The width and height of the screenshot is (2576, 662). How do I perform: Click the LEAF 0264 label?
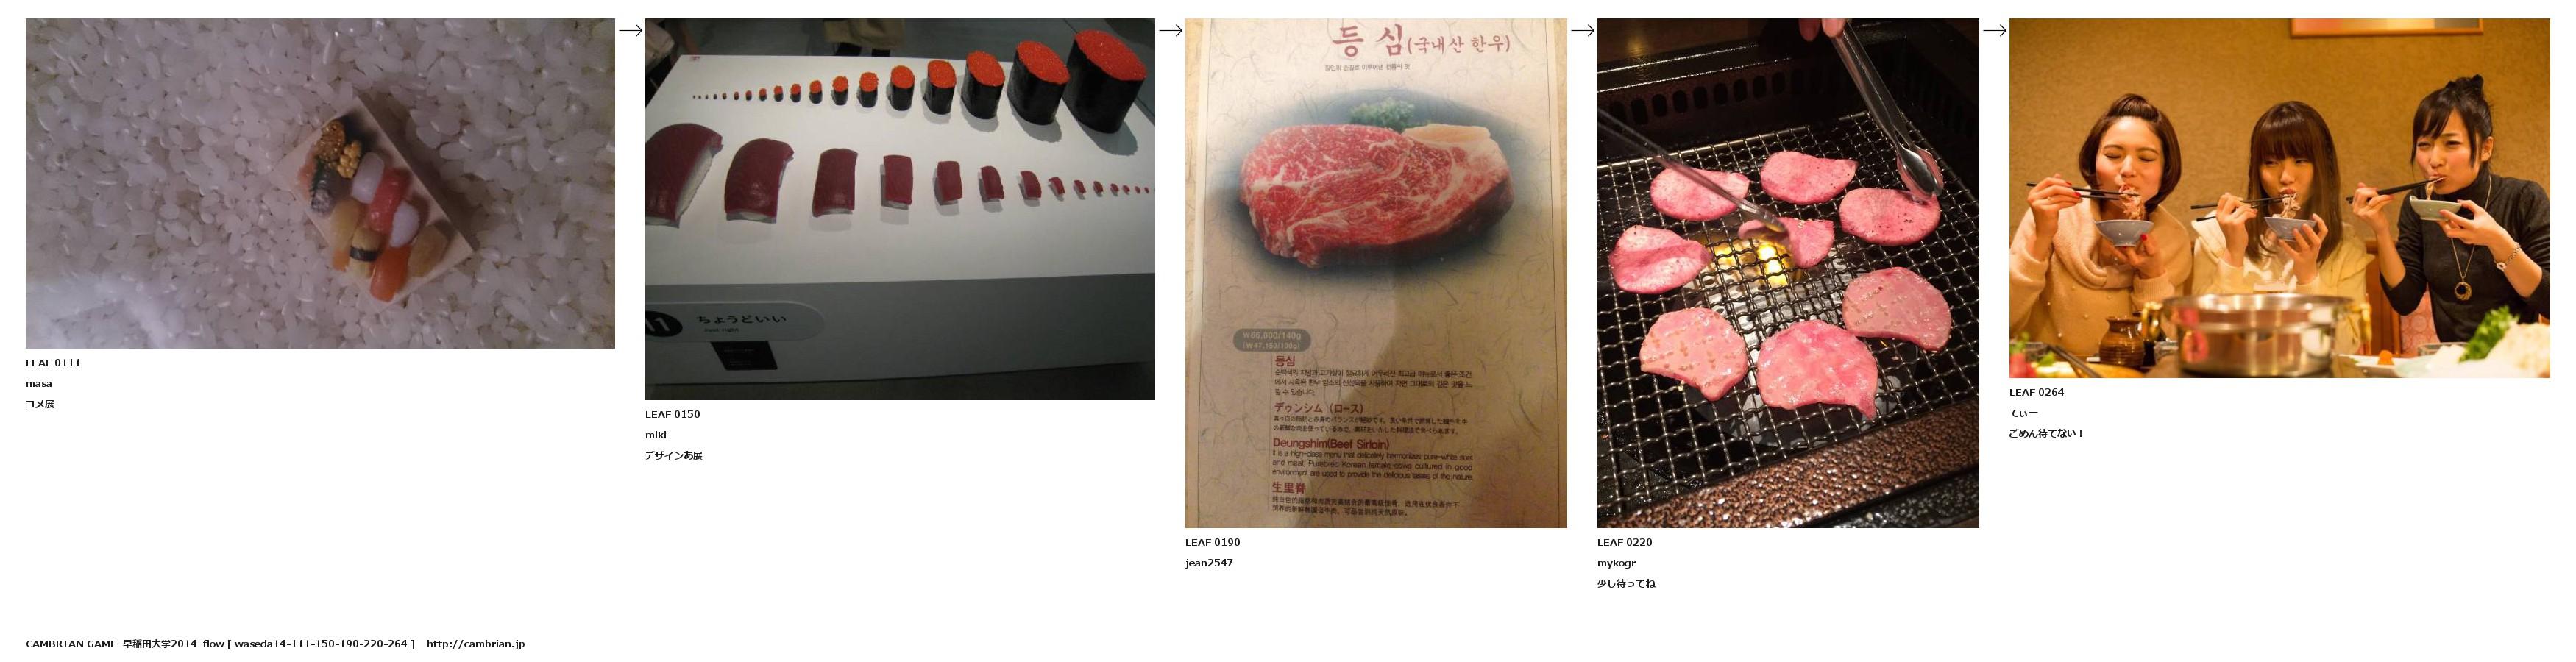pos(2036,392)
